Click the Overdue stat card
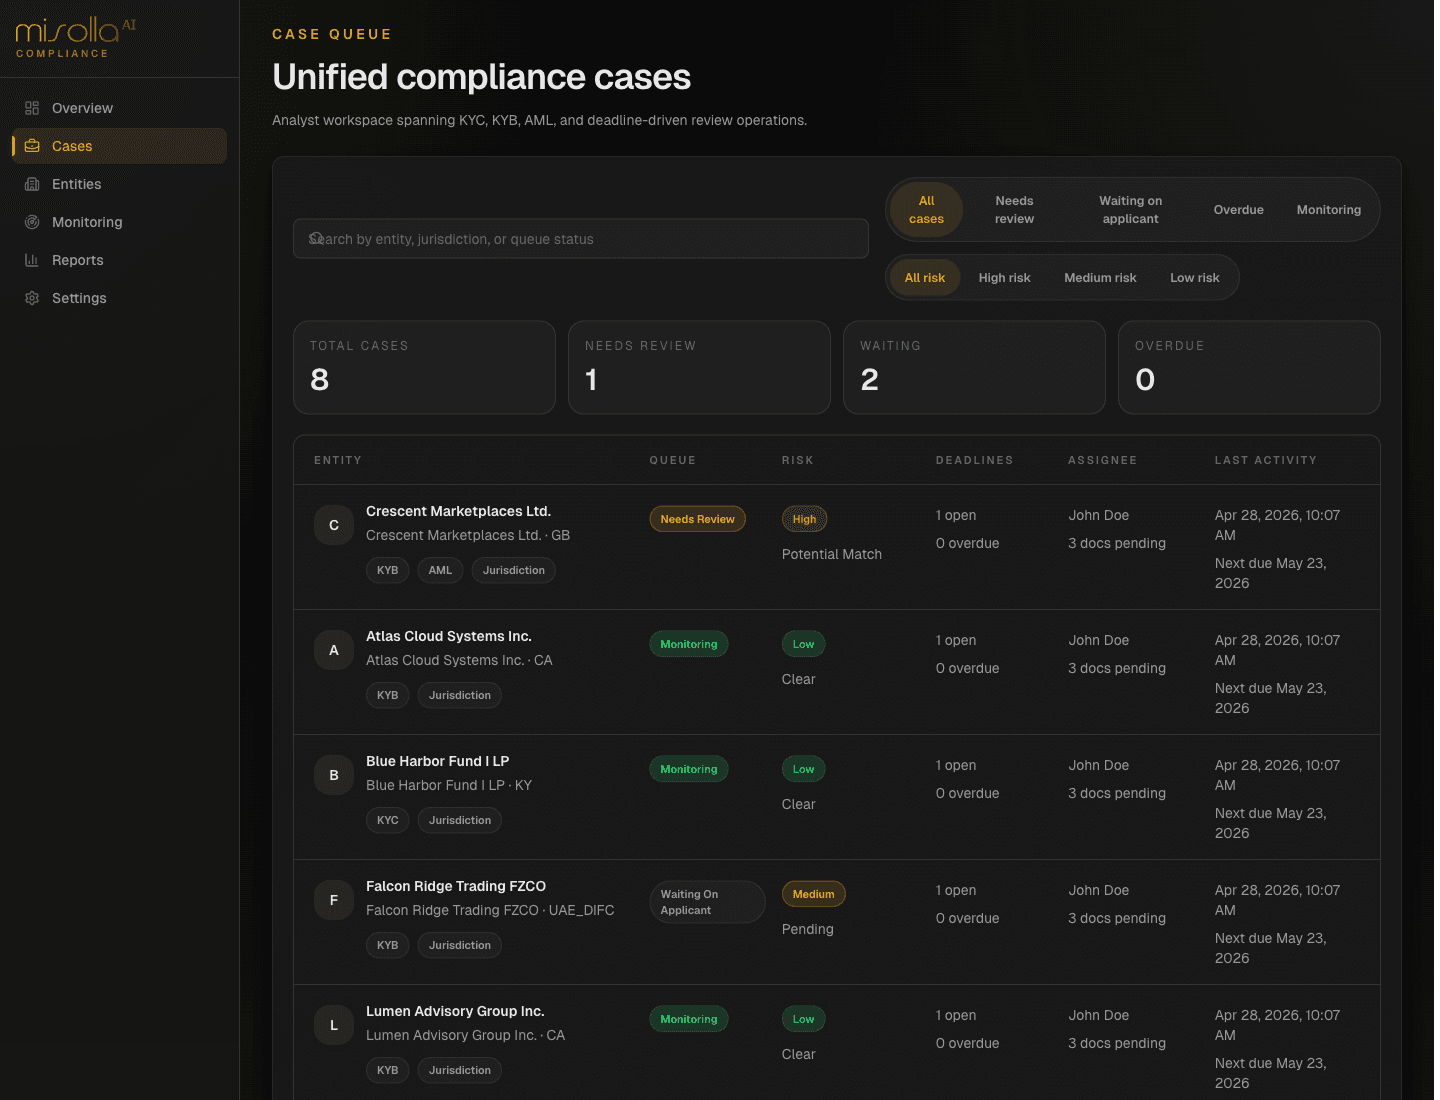 point(1249,367)
